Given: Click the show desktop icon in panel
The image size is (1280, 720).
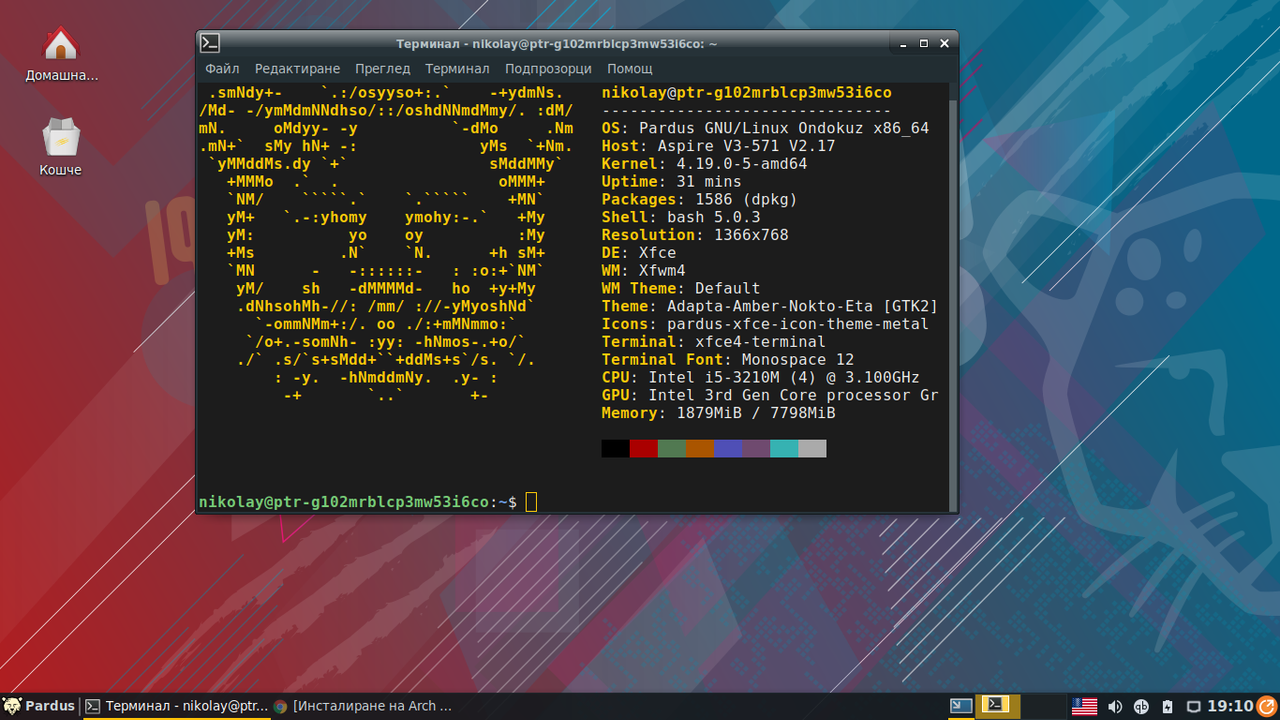Looking at the screenshot, I should pos(961,706).
